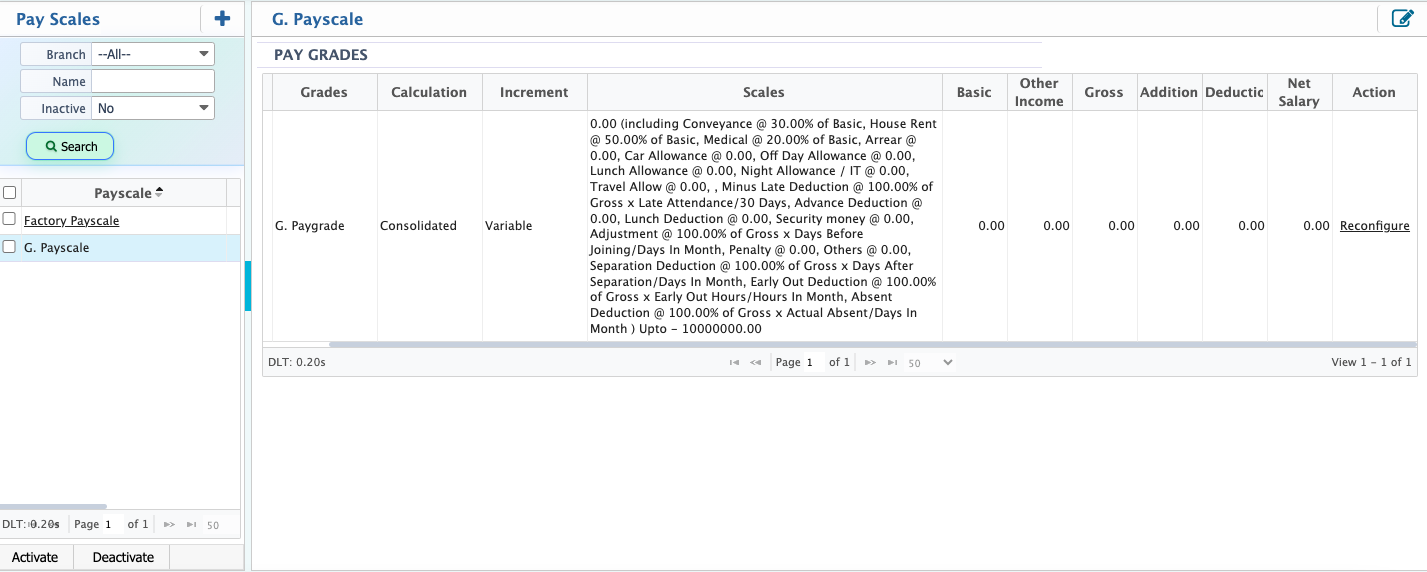The height and width of the screenshot is (572, 1427).
Task: Check the Factory Payscale row checkbox
Action: click(x=9, y=219)
